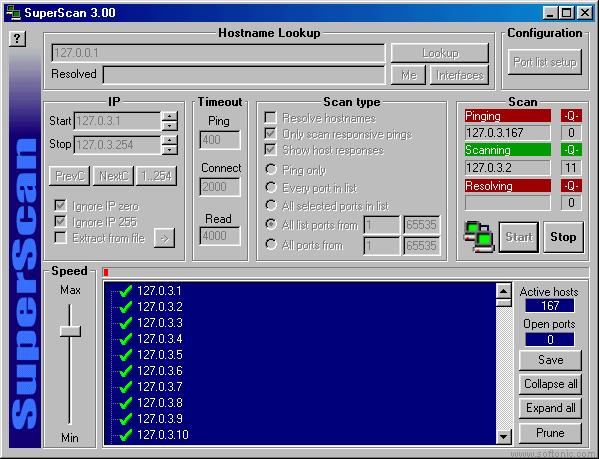
Task: Click the -Q- button next to Scanning
Action: tap(571, 150)
